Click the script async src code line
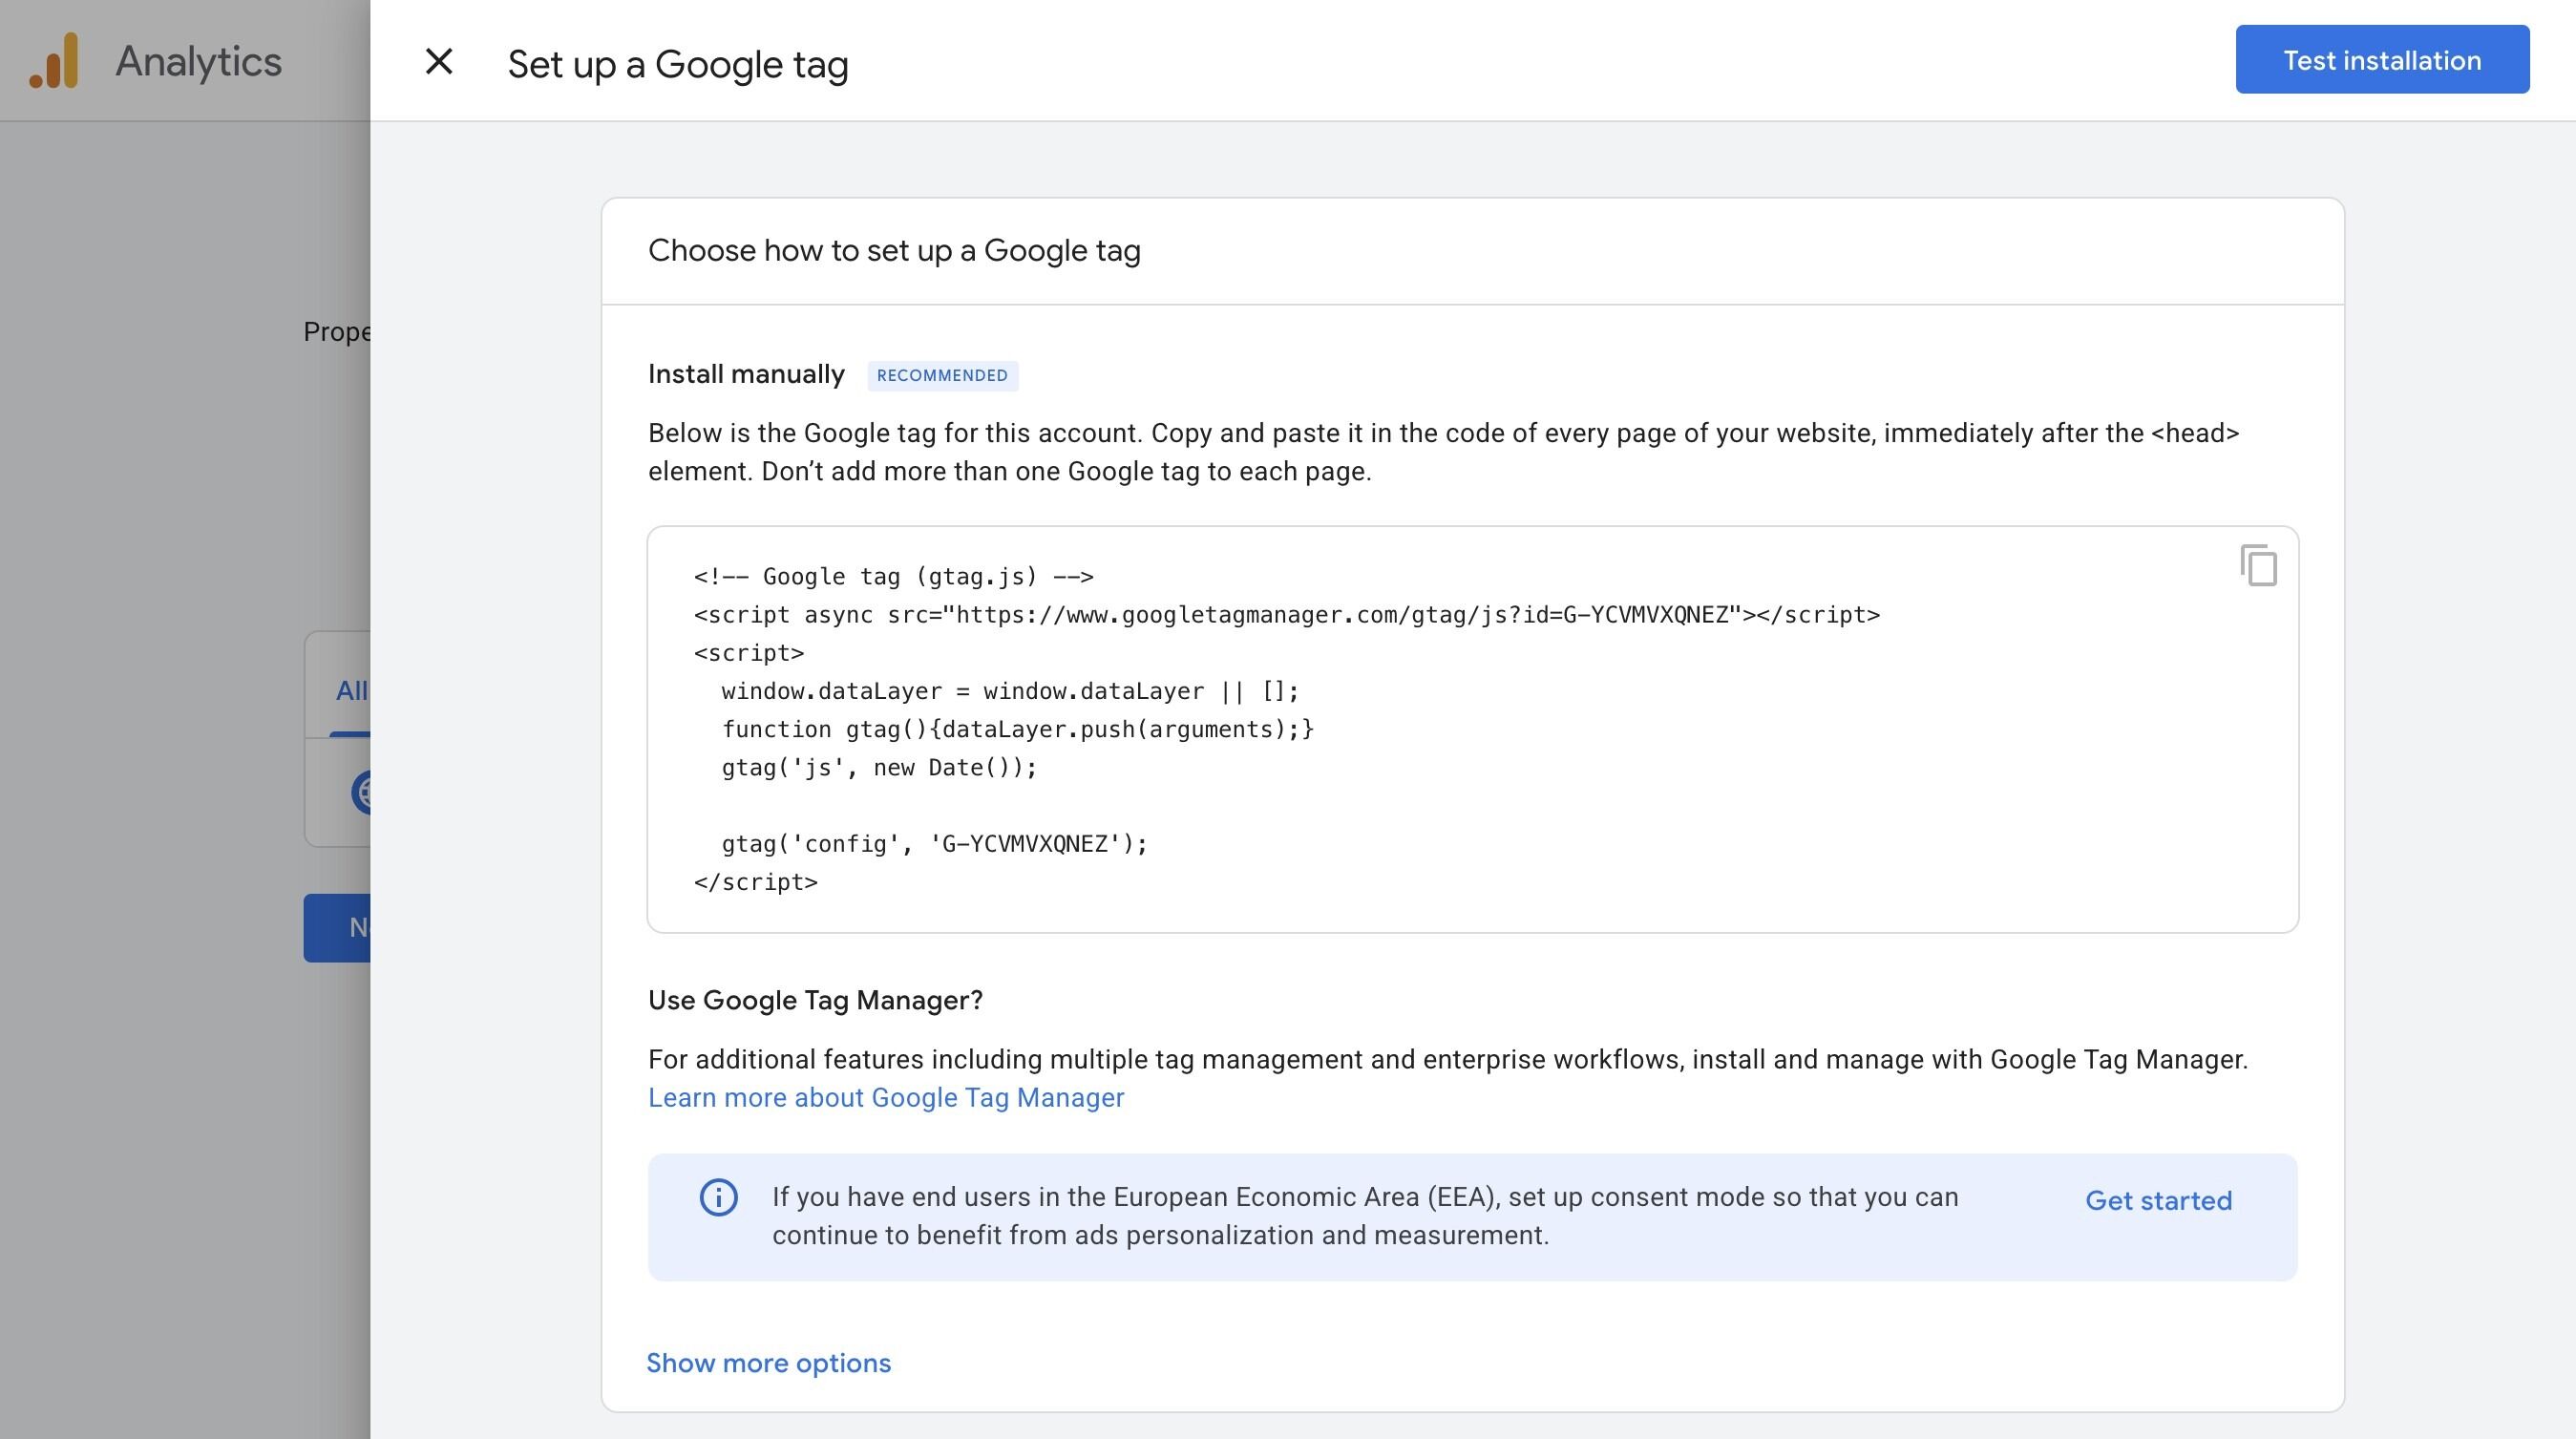 pos(1286,614)
